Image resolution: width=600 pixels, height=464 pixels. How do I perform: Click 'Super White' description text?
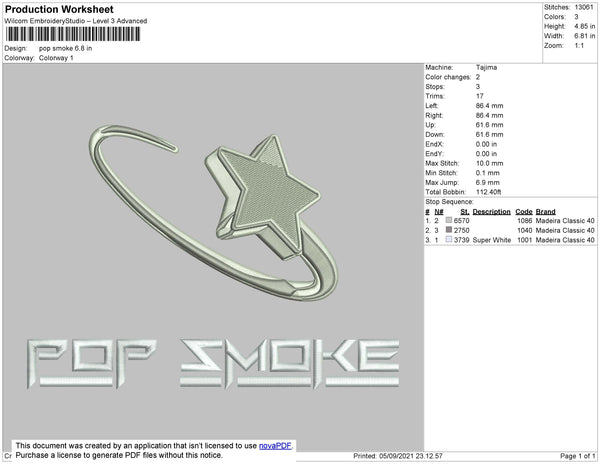click(492, 240)
